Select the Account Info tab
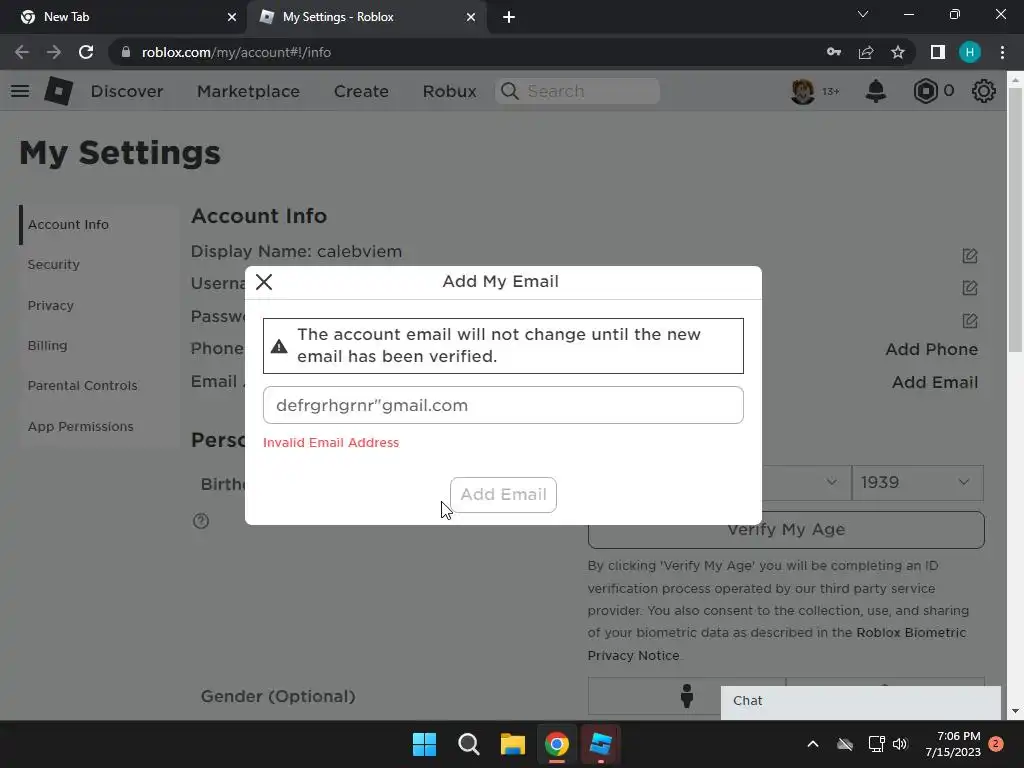This screenshot has width=1024, height=768. (x=68, y=225)
